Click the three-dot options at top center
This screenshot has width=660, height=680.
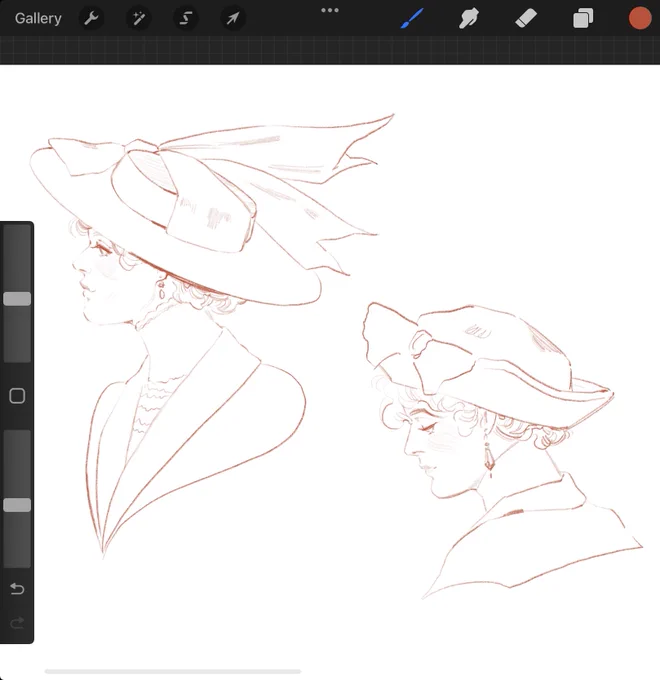[x=330, y=10]
